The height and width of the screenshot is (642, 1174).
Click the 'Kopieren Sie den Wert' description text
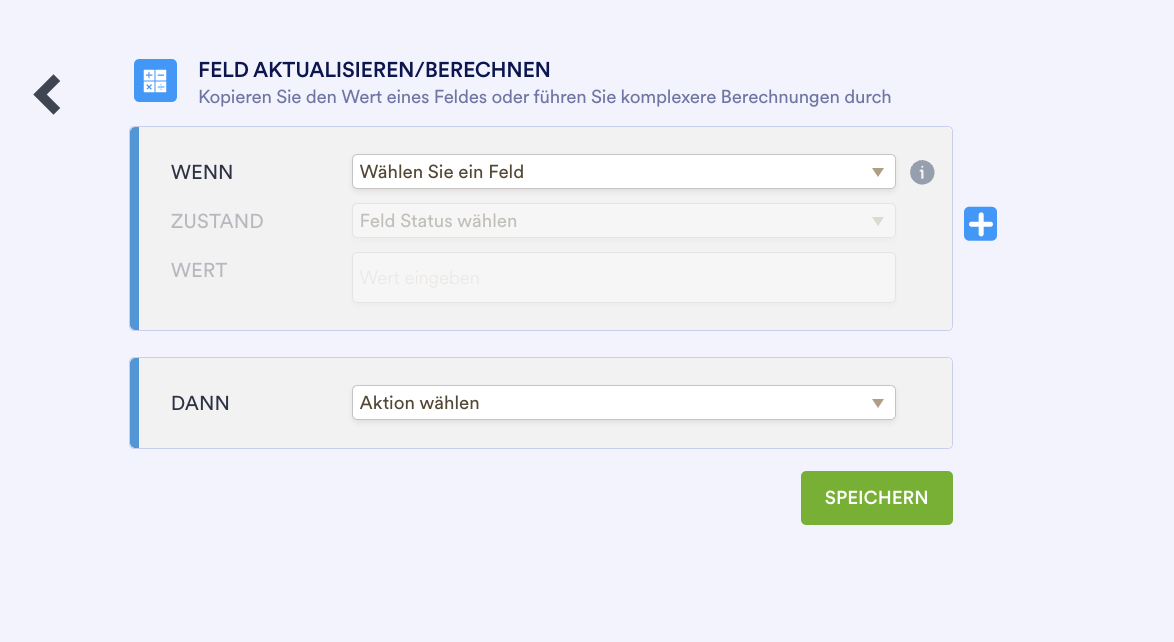544,97
